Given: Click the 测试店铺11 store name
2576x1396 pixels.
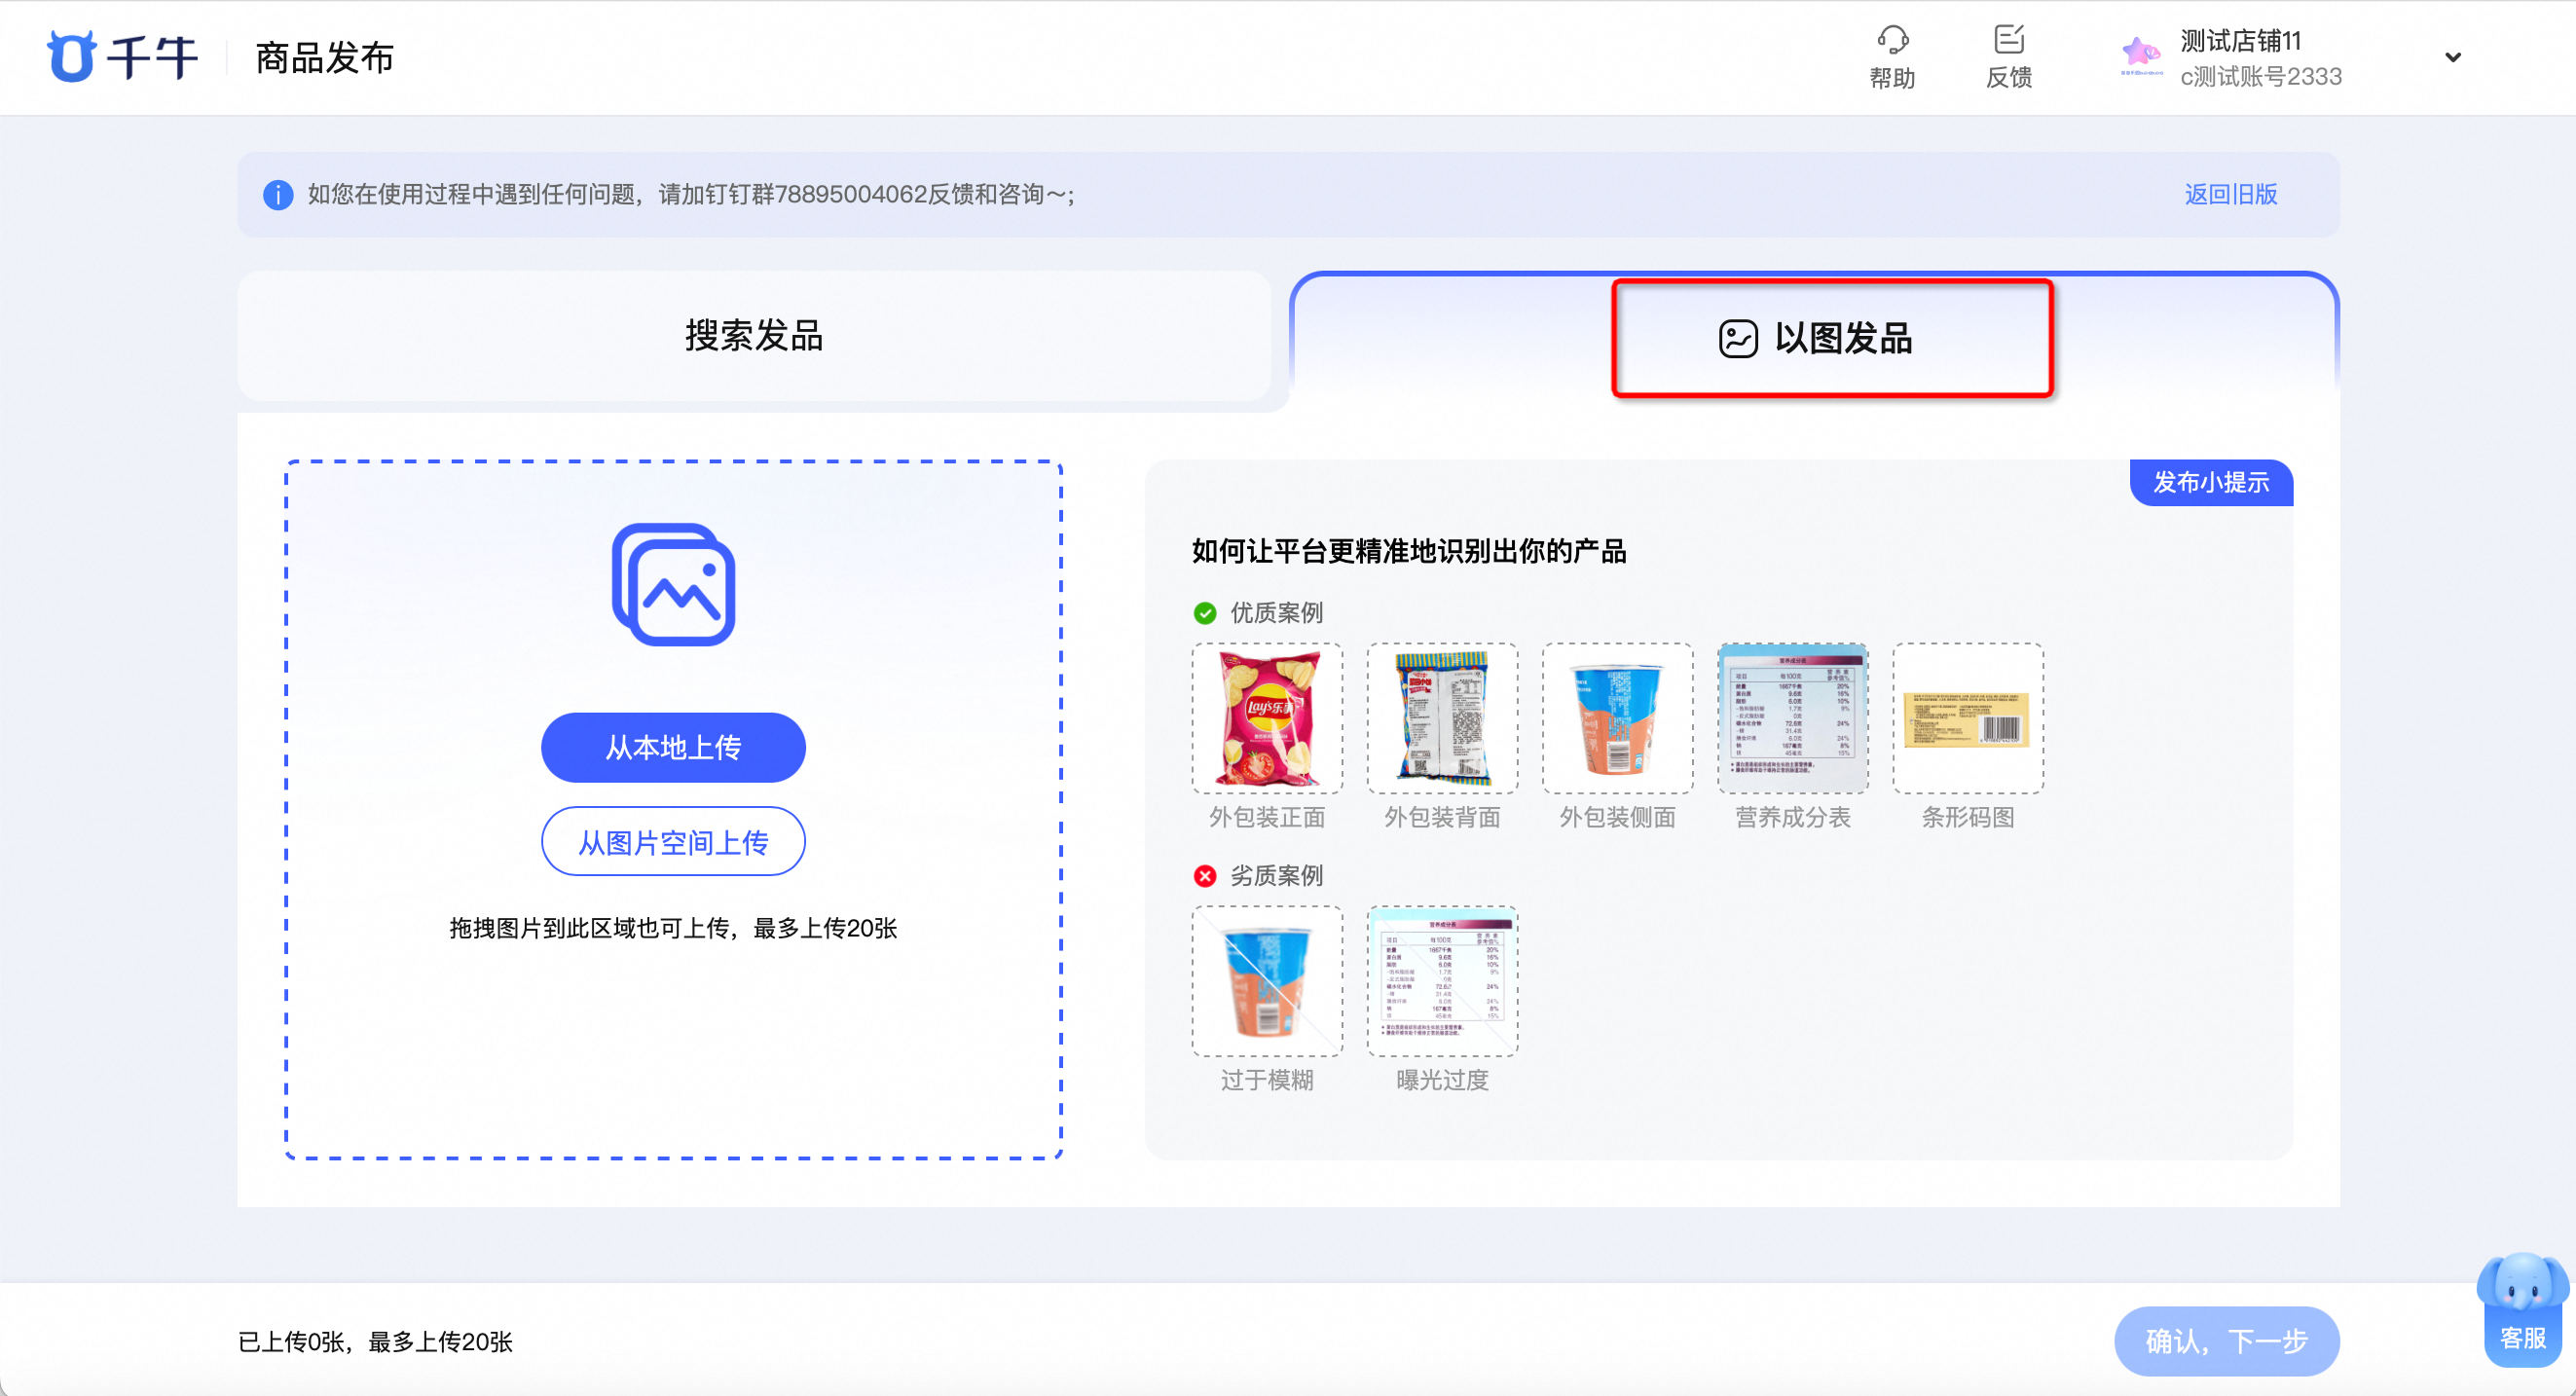Looking at the screenshot, I should tap(2240, 40).
